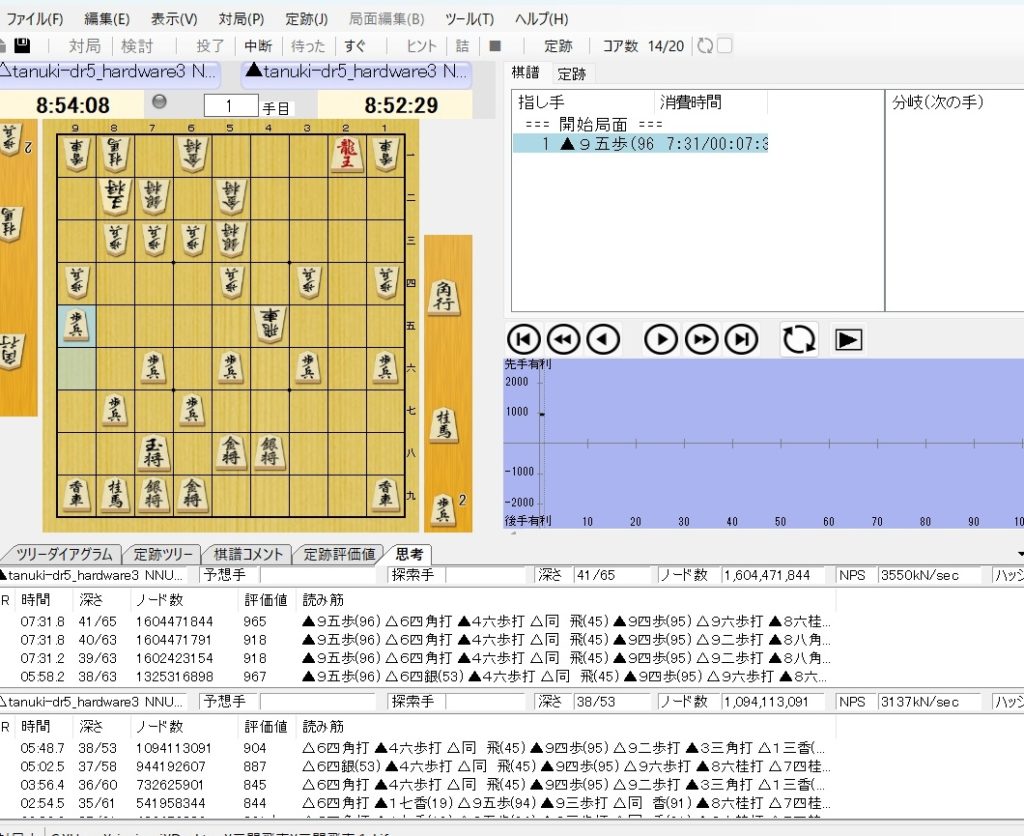This screenshot has height=836, width=1024.
Task: Click the gray round indicator beside the clock
Action: (158, 102)
